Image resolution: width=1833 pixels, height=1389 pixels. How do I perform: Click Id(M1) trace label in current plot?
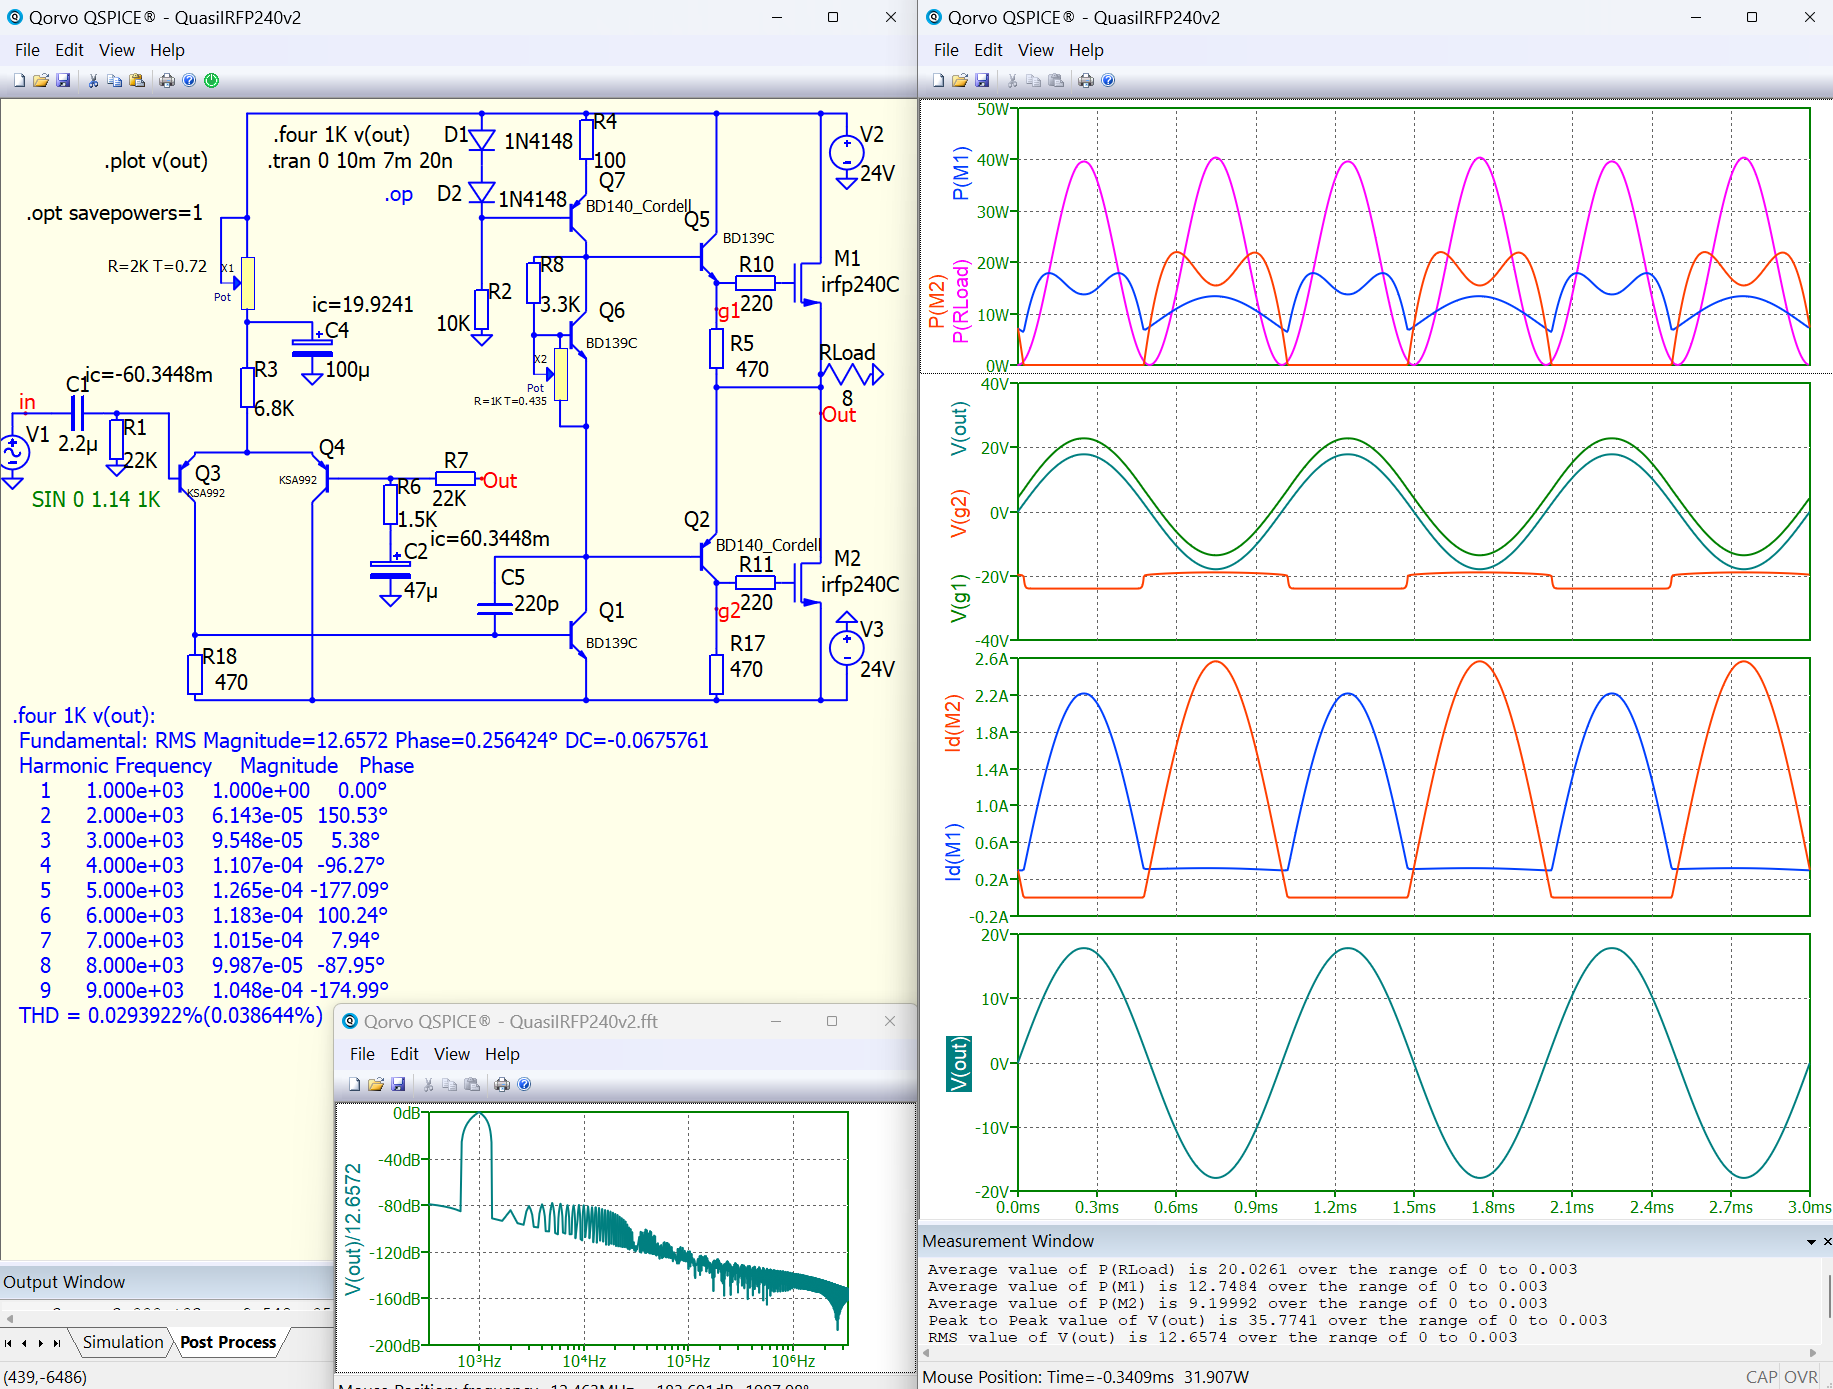click(952, 852)
